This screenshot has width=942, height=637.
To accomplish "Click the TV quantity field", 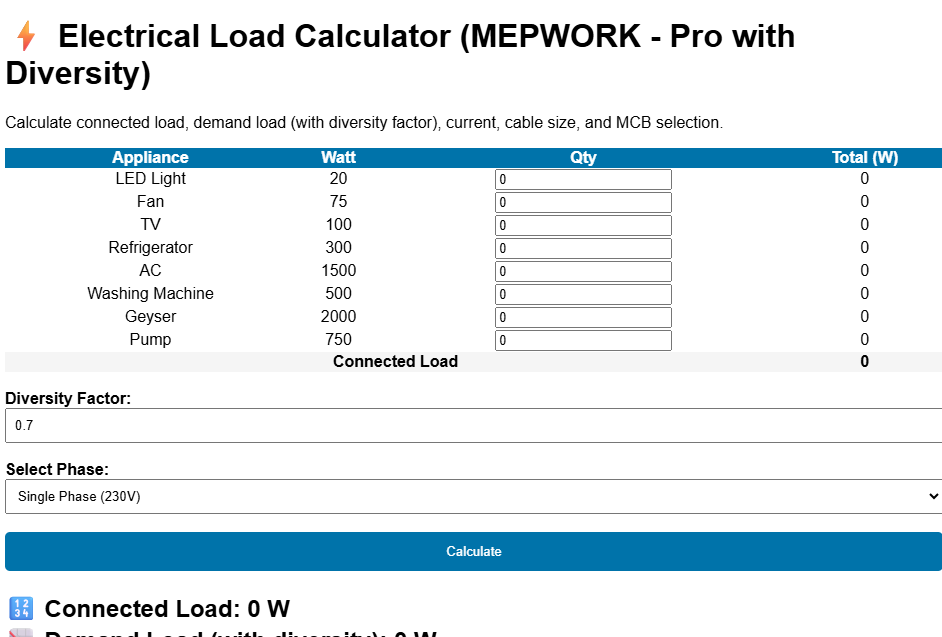I will [x=583, y=225].
